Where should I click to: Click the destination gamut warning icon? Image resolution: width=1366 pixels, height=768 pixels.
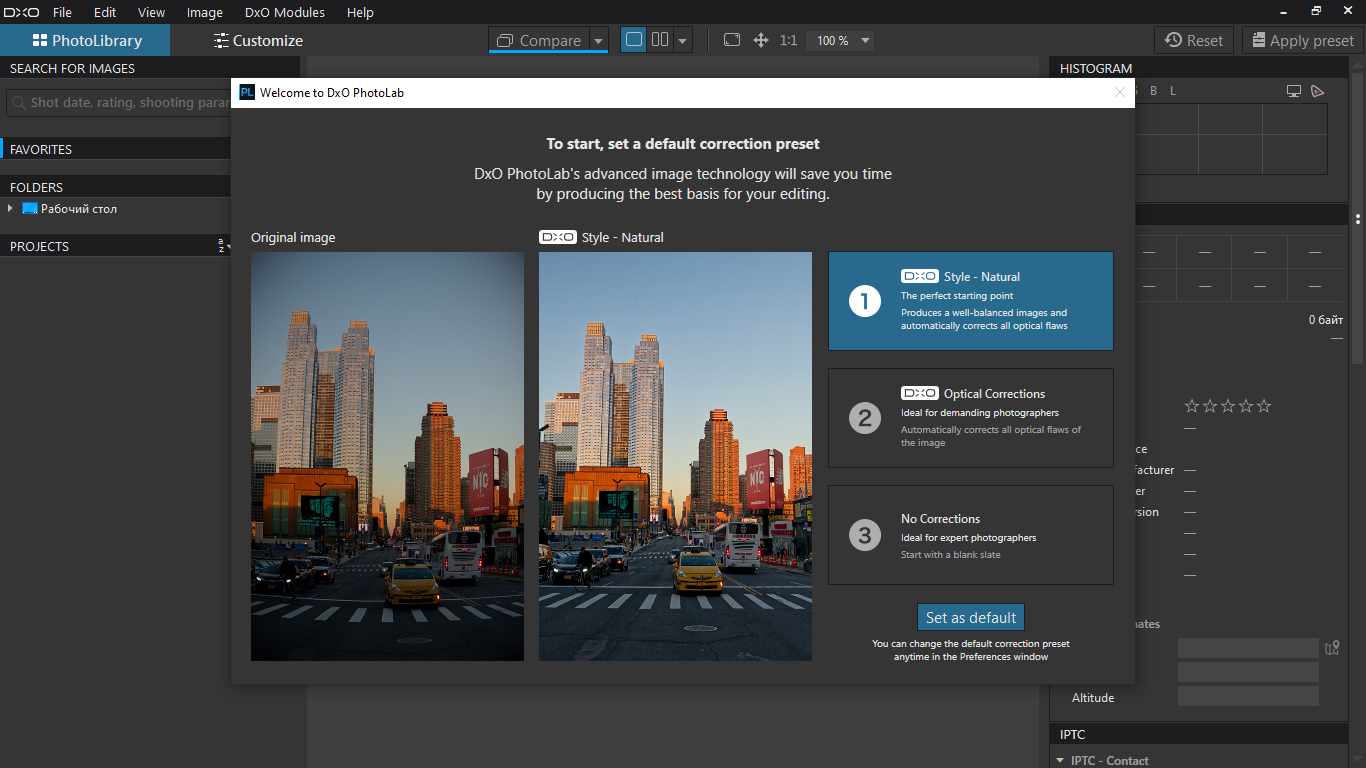point(1317,91)
